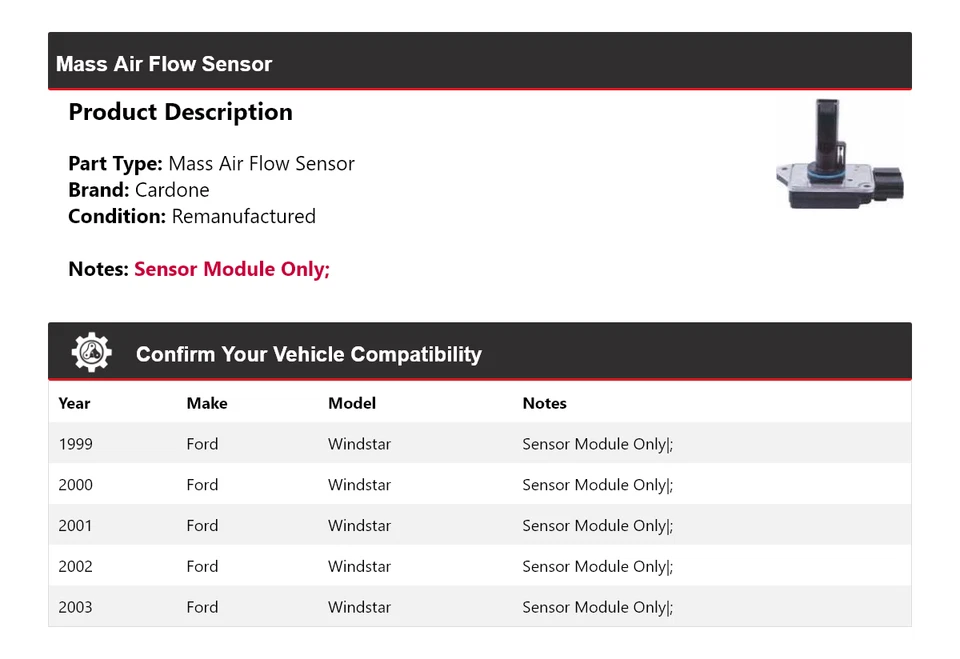
Task: Click the Product Description heading
Action: click(x=180, y=112)
